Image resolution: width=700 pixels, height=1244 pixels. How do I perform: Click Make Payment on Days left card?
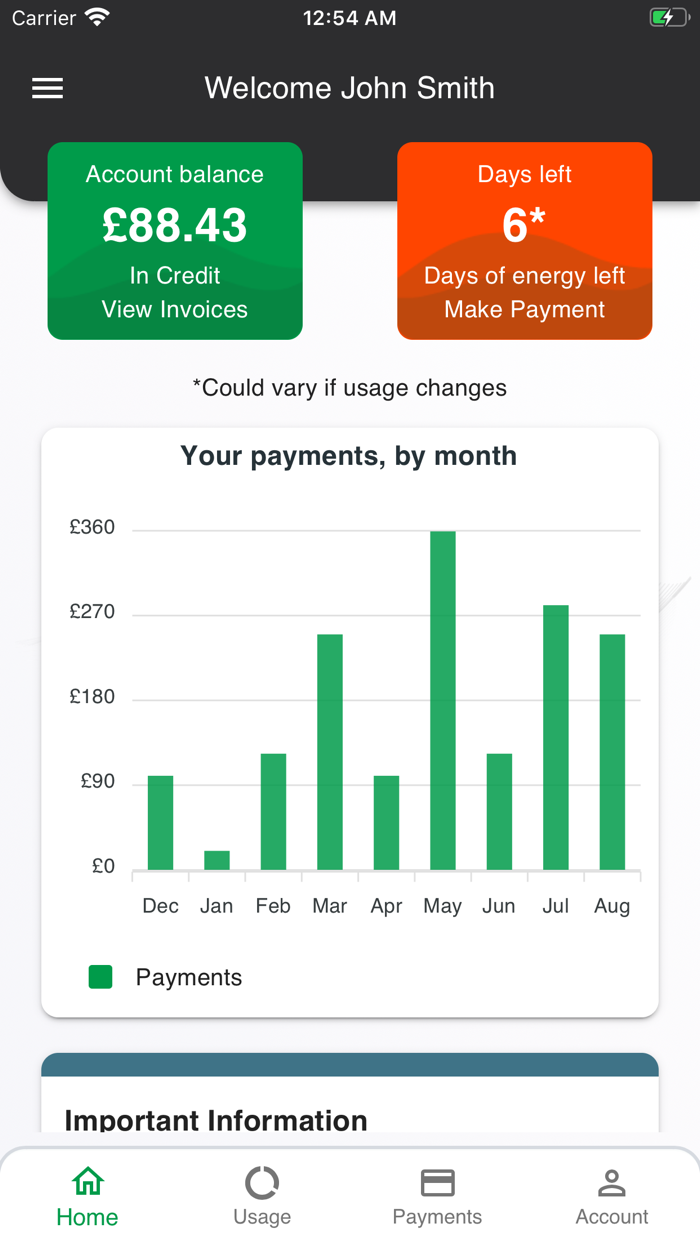[x=525, y=309]
